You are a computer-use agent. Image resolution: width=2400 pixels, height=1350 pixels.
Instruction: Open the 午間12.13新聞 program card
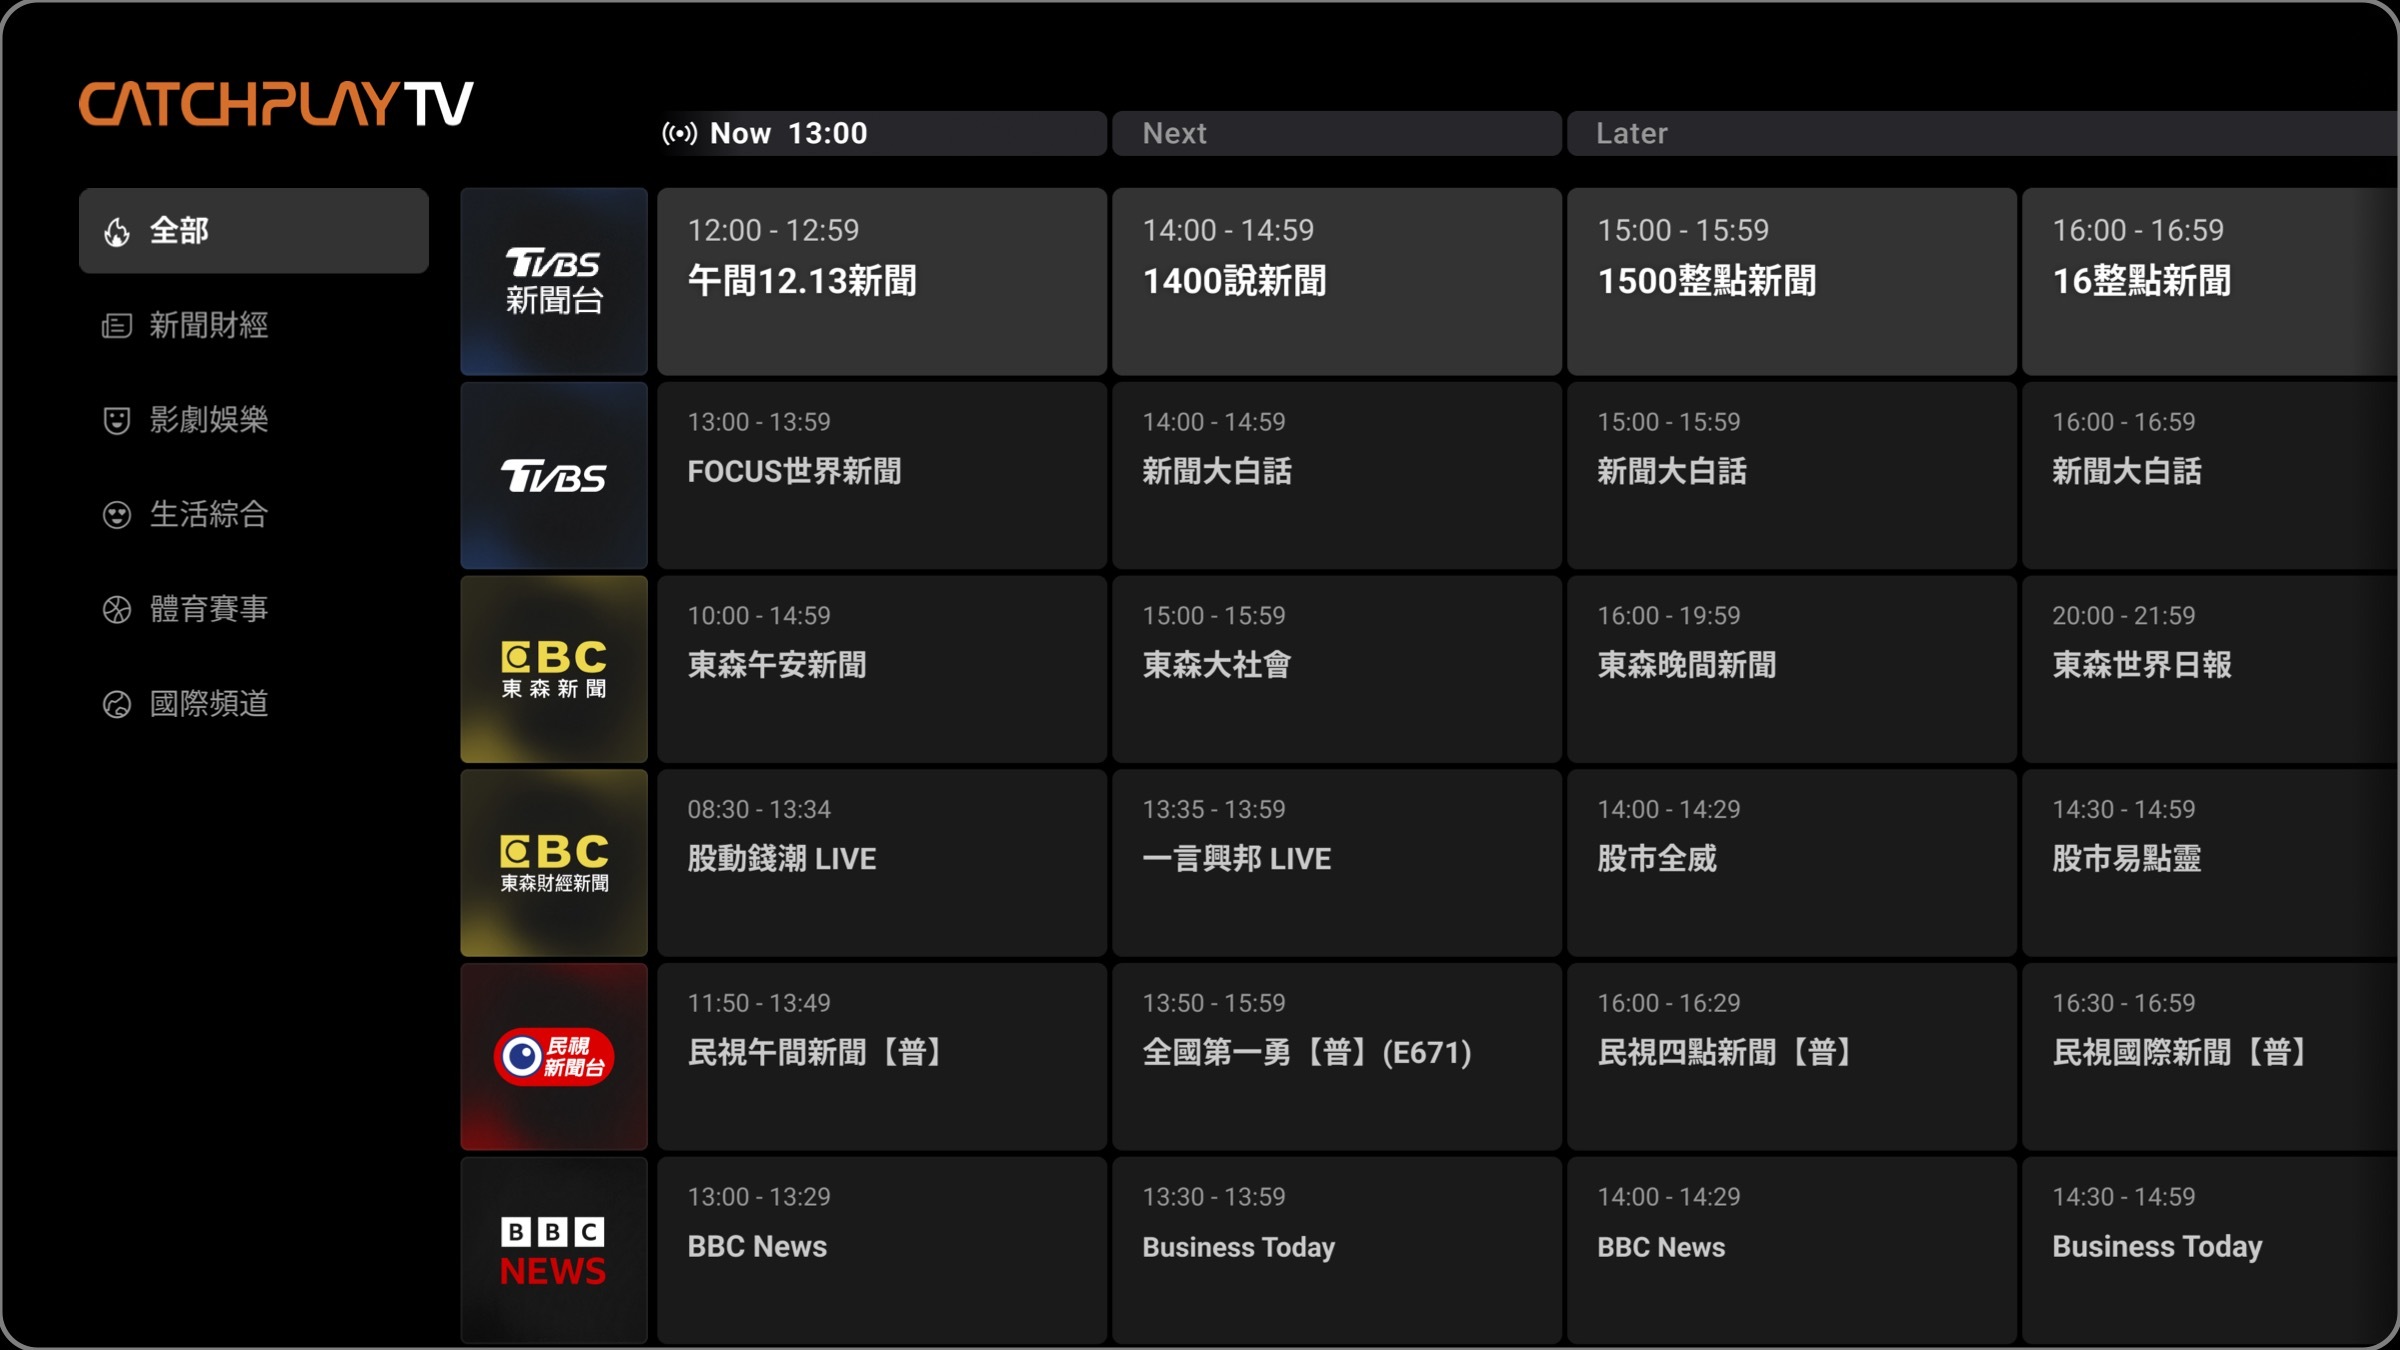click(881, 282)
